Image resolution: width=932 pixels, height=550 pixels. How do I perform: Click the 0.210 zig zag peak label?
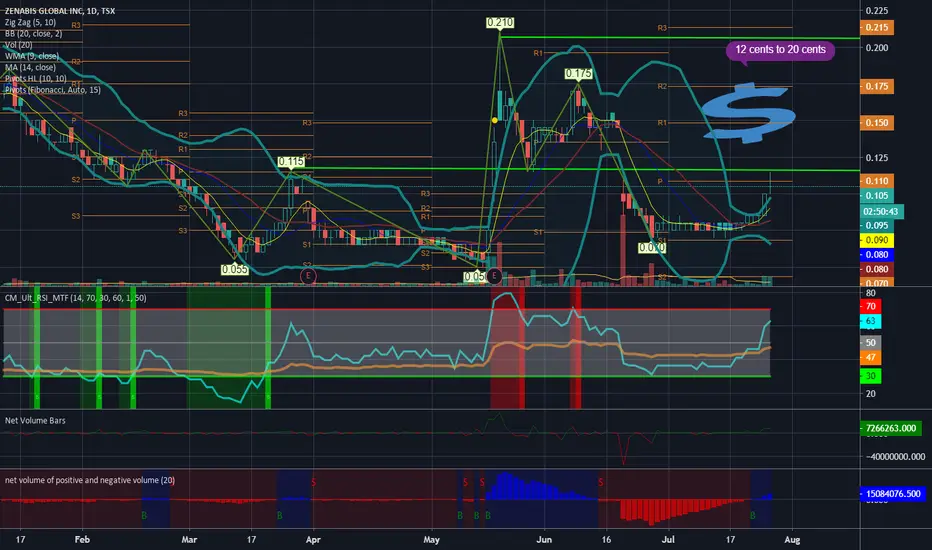tap(500, 23)
